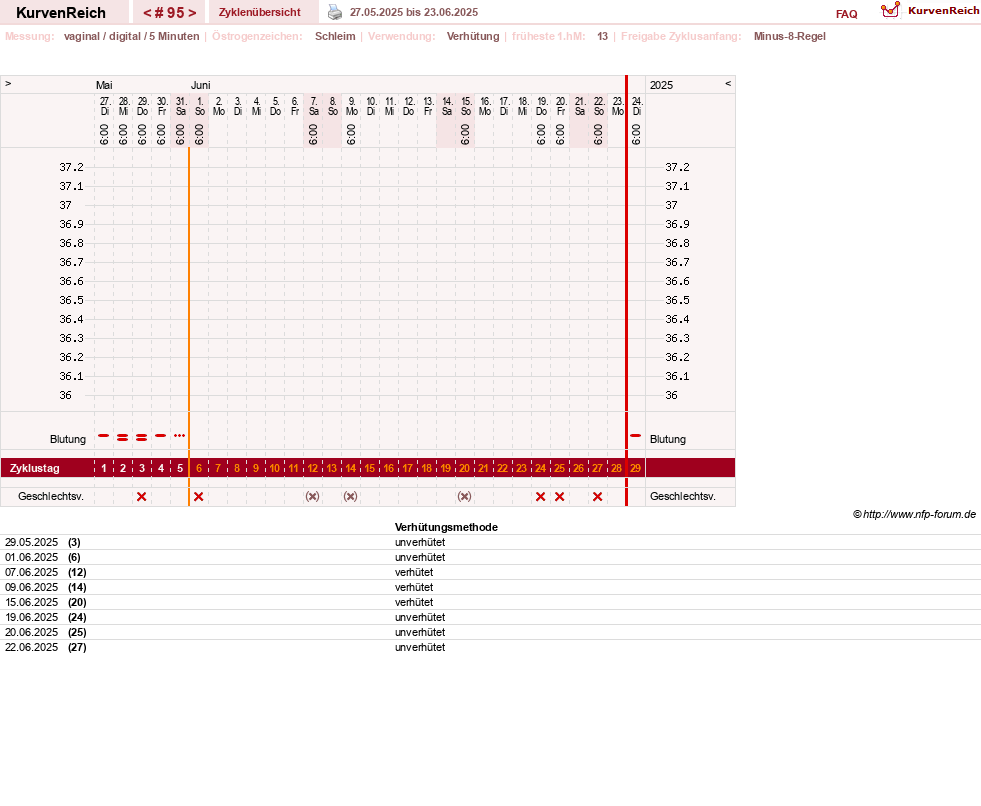Viewport: 981px width, 806px height.
Task: Click the protected intercourse mark on day 12
Action: pyautogui.click(x=312, y=496)
